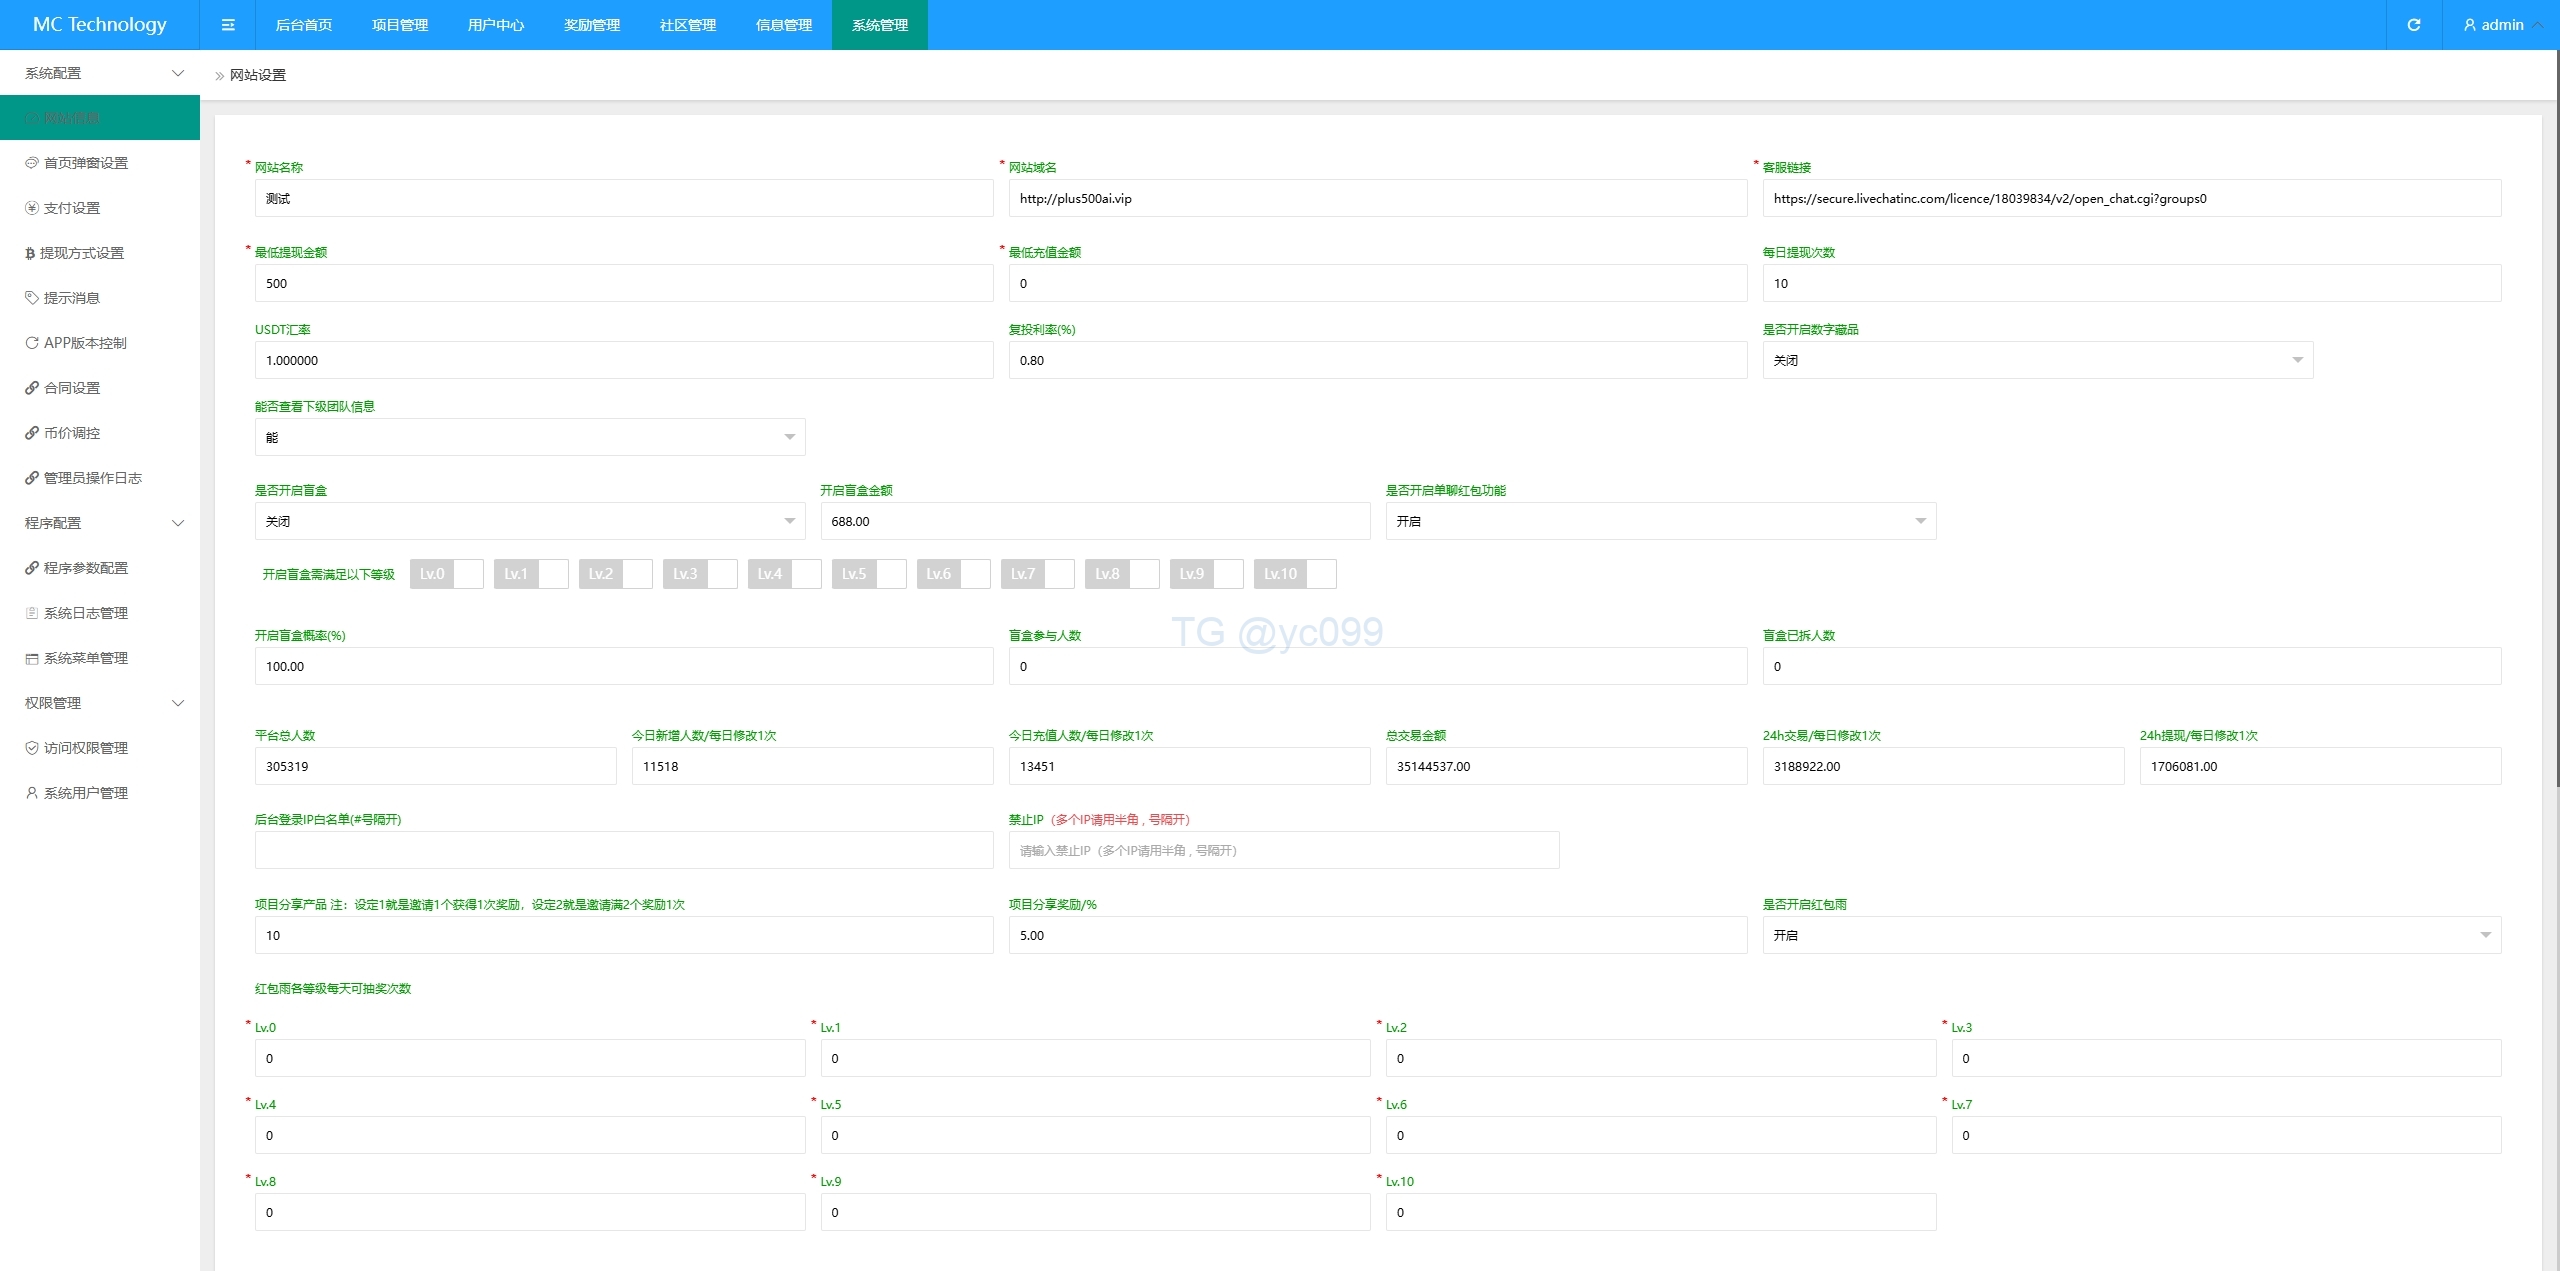
Task: Click the 禁止IP input field
Action: 1283,850
